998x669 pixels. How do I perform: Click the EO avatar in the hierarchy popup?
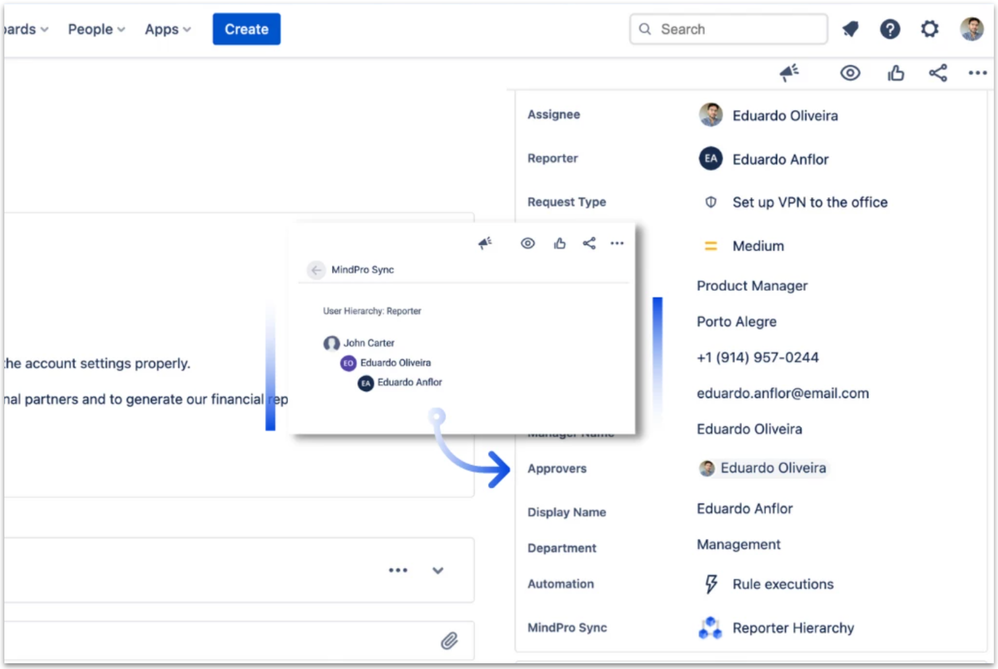pyautogui.click(x=348, y=363)
